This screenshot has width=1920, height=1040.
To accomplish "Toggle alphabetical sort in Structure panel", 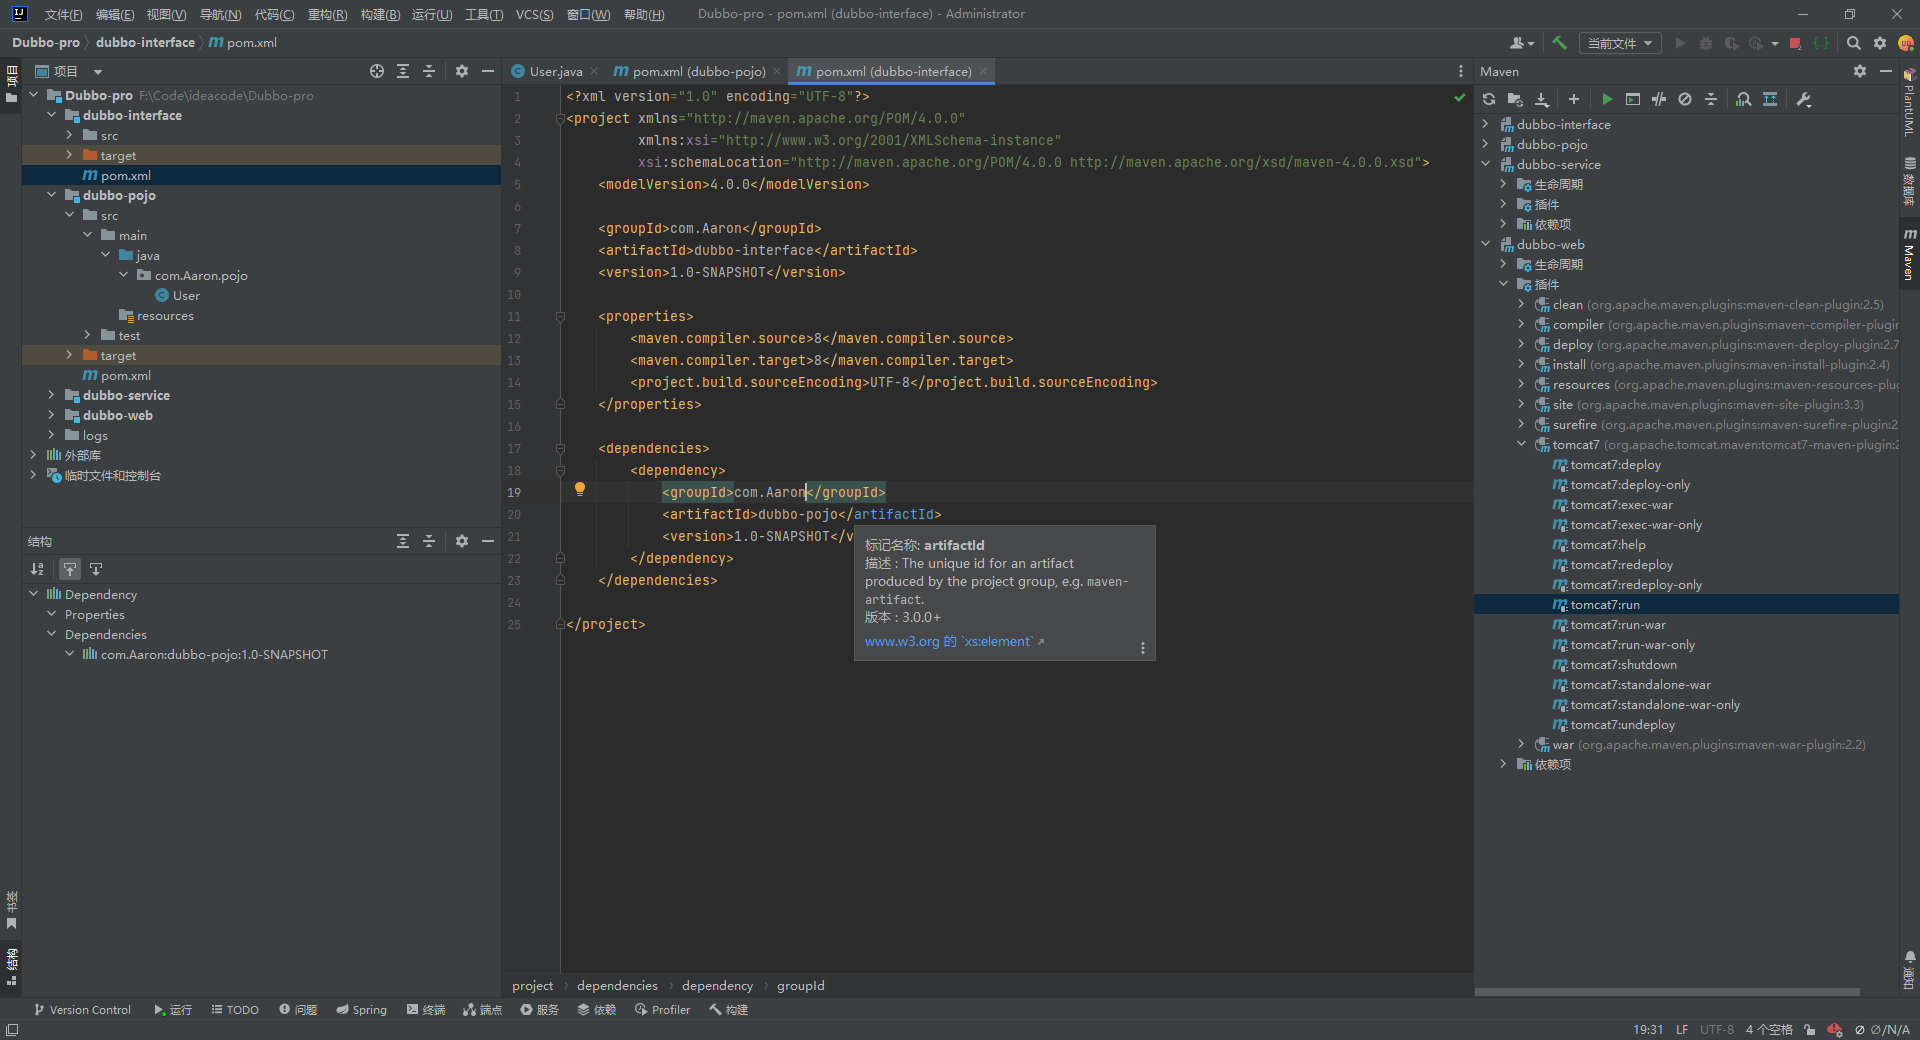I will [x=37, y=569].
